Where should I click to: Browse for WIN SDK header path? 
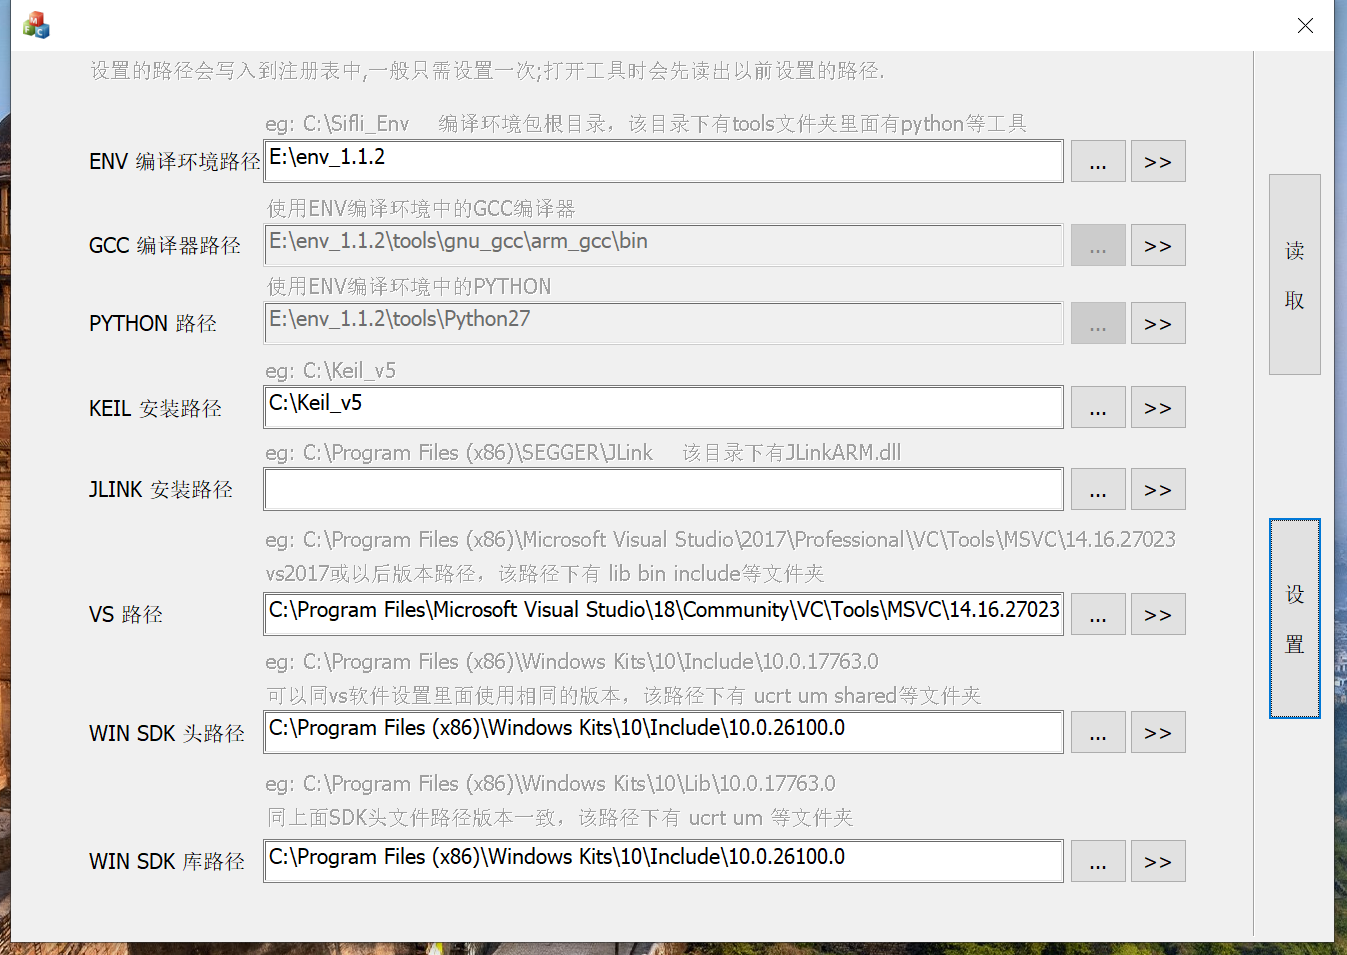point(1098,733)
